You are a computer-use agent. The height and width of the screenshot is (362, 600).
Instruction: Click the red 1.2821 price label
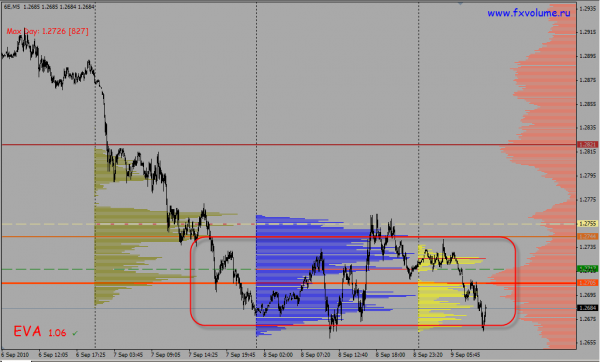588,145
